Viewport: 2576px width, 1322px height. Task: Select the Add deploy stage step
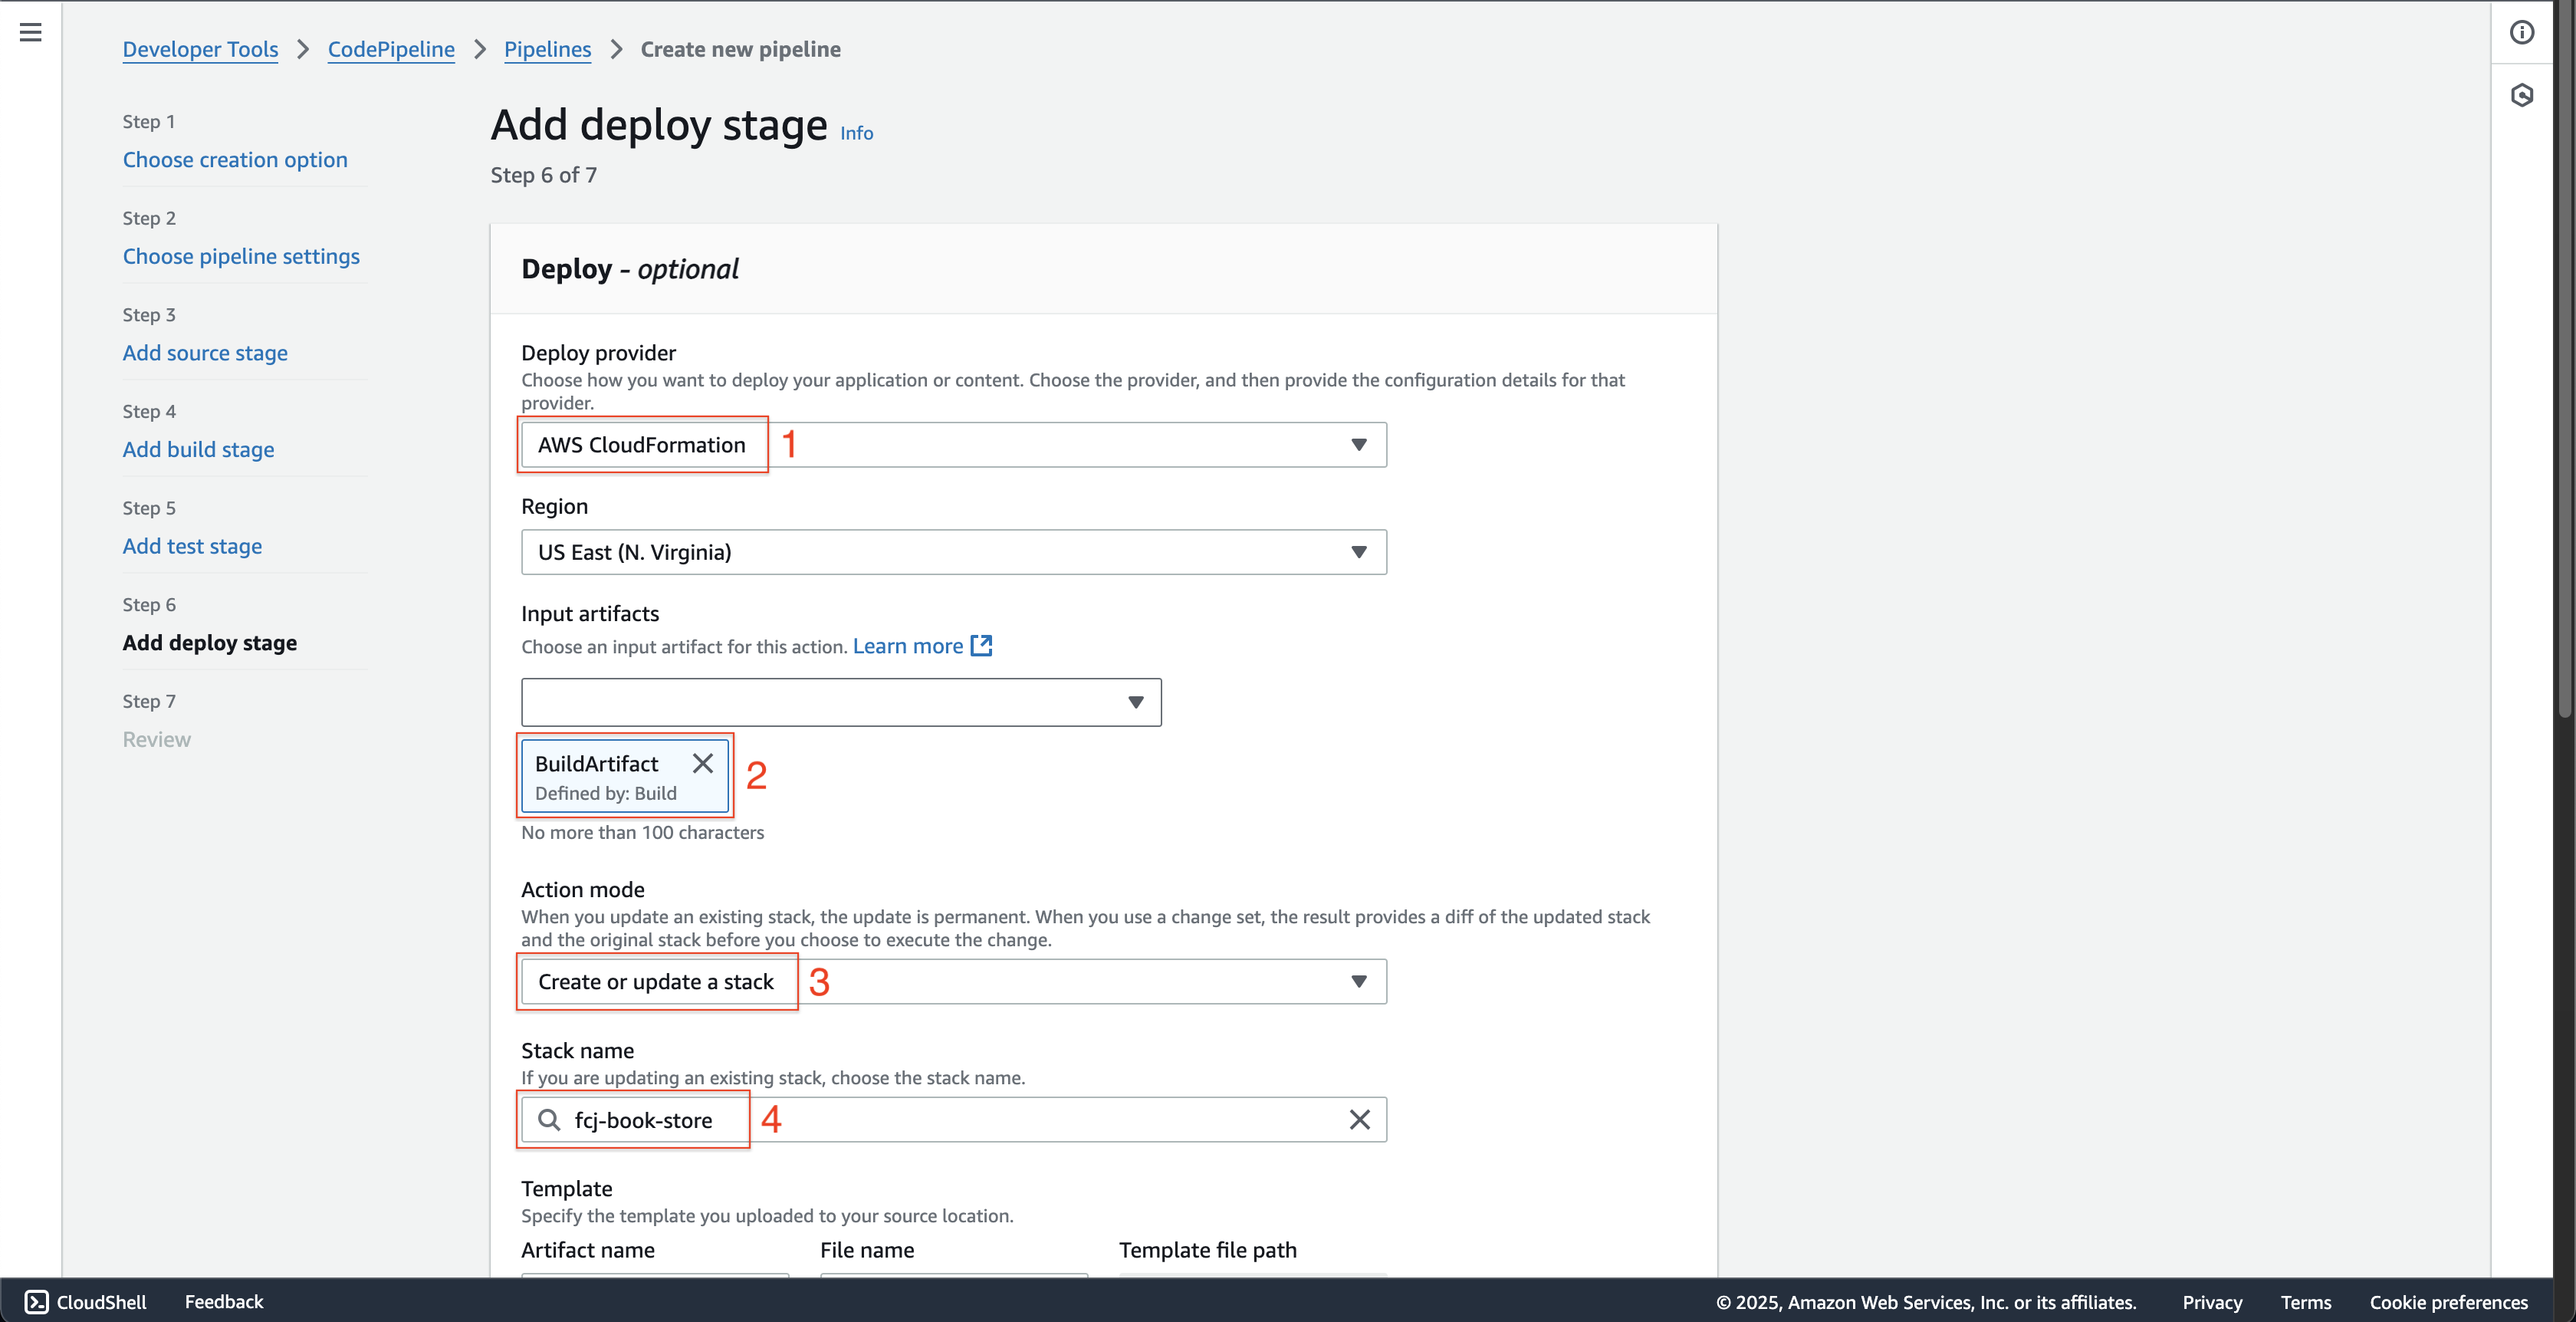coord(210,643)
